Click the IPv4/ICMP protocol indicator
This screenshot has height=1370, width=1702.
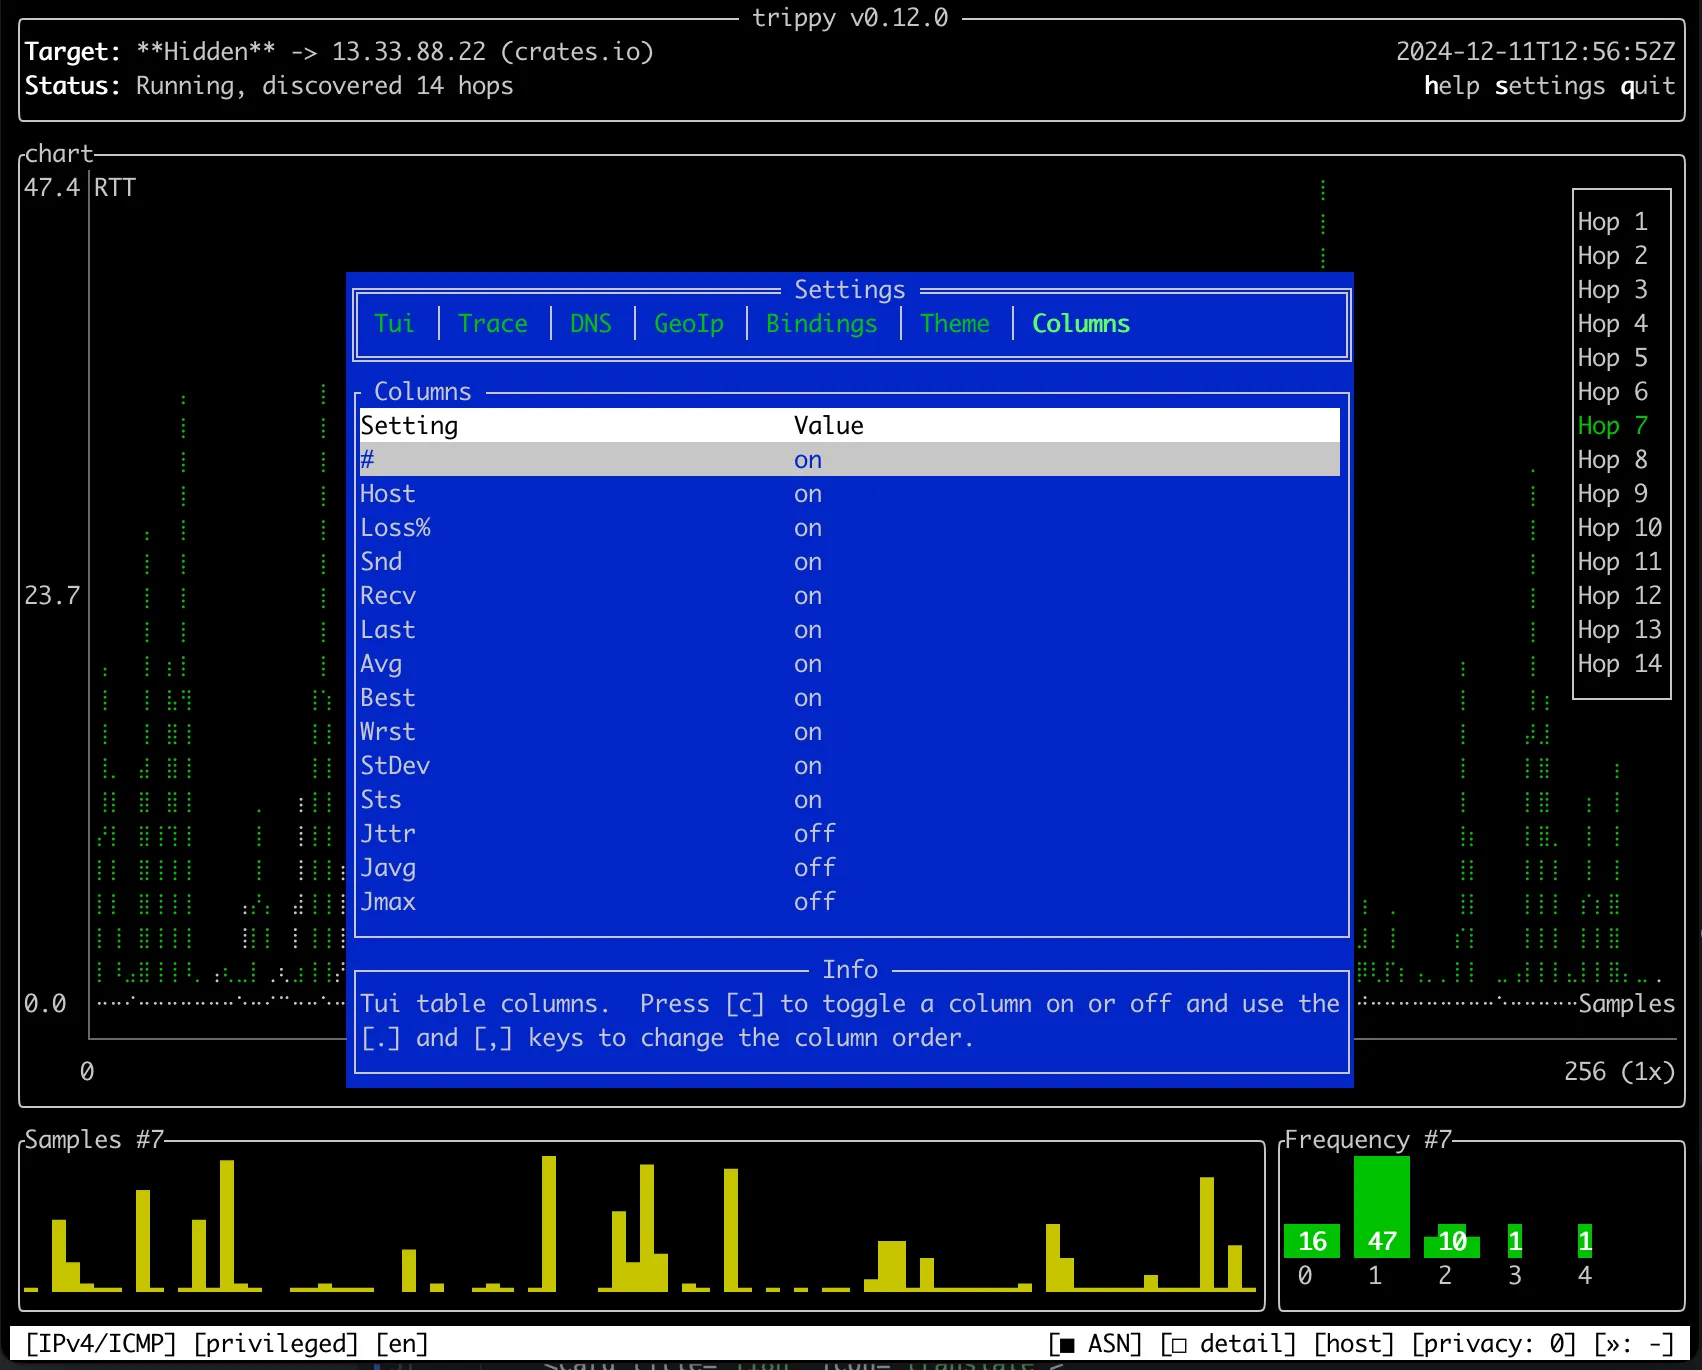click(x=101, y=1344)
